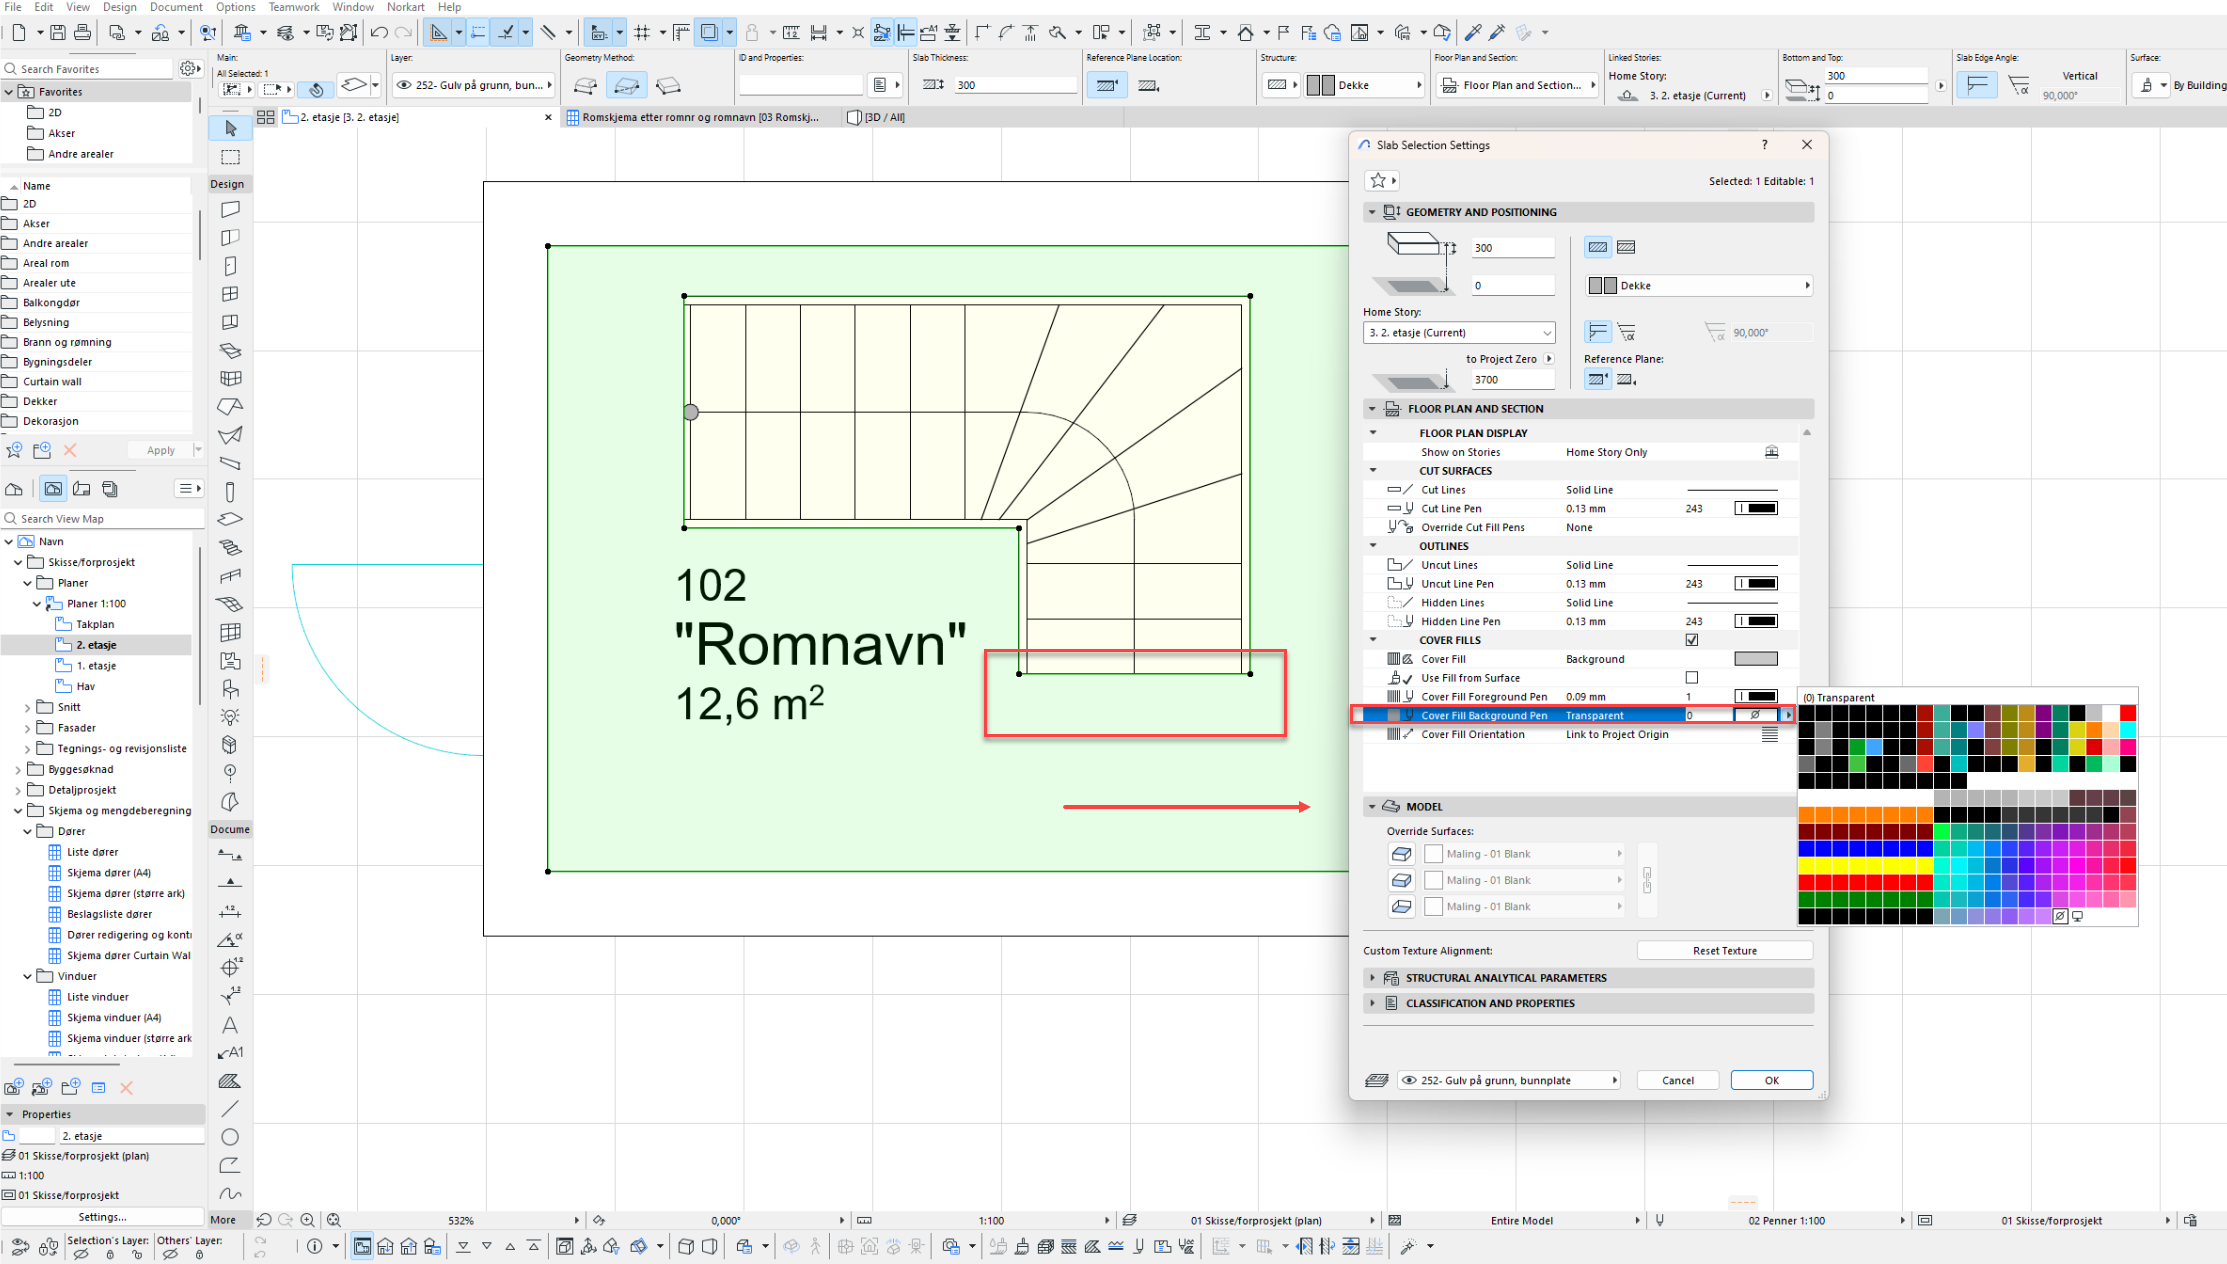2227x1264 pixels.
Task: Click the Line drawing tool
Action: tap(230, 1109)
